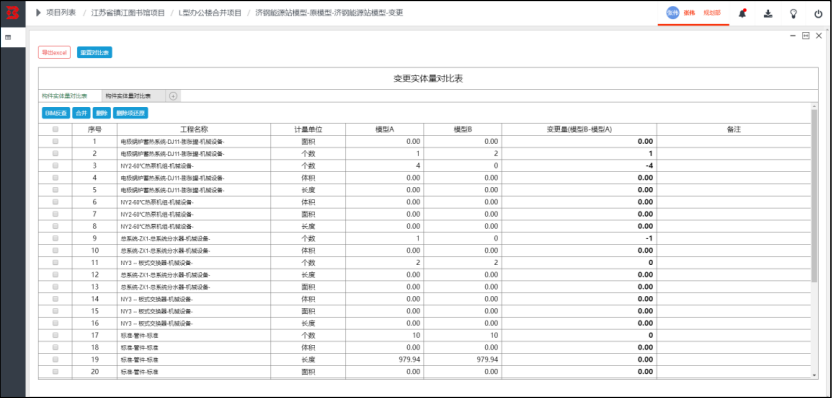832x398 pixels.
Task: Click the 删除项还原 button
Action: pos(130,113)
